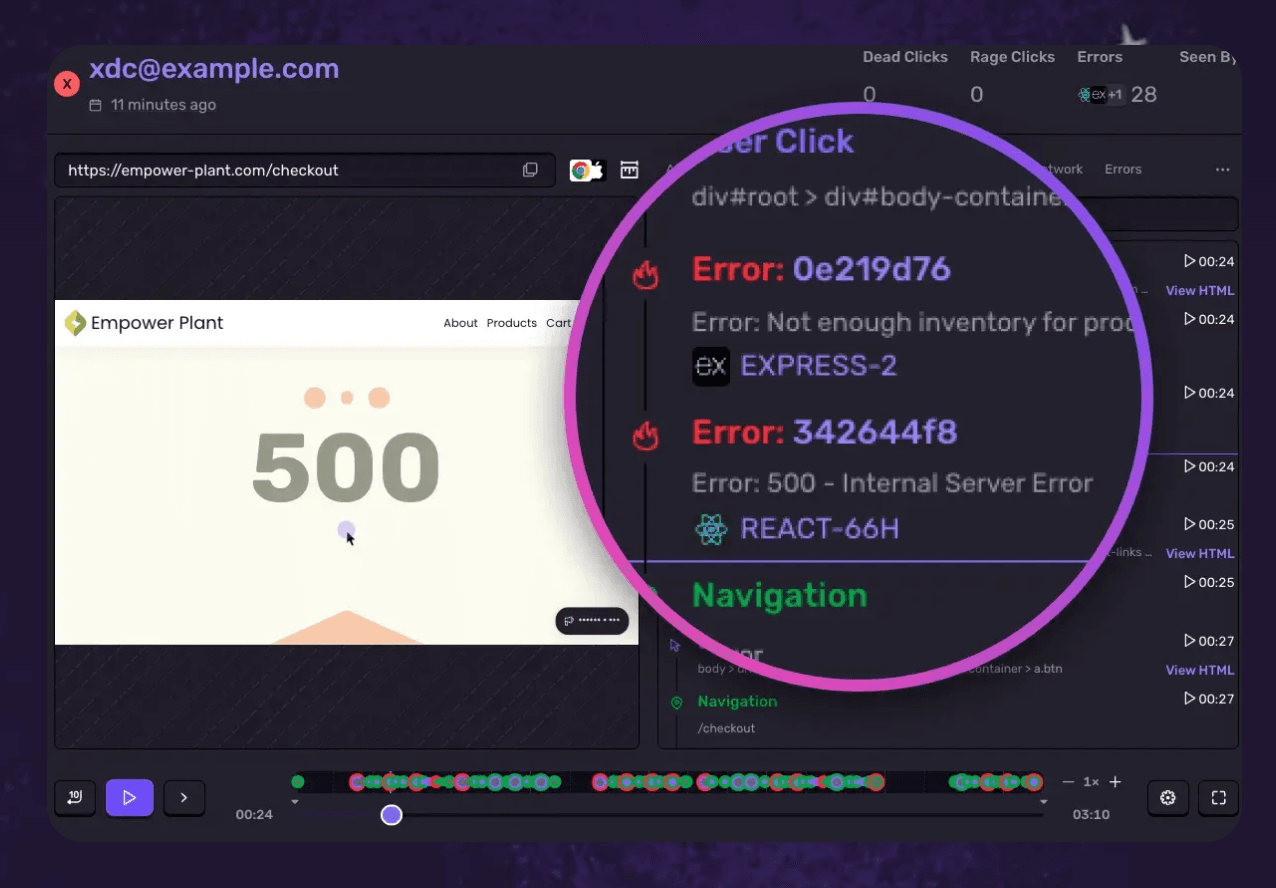Click the viewport size icon next to browser info
This screenshot has height=888, width=1276.
pyautogui.click(x=630, y=170)
